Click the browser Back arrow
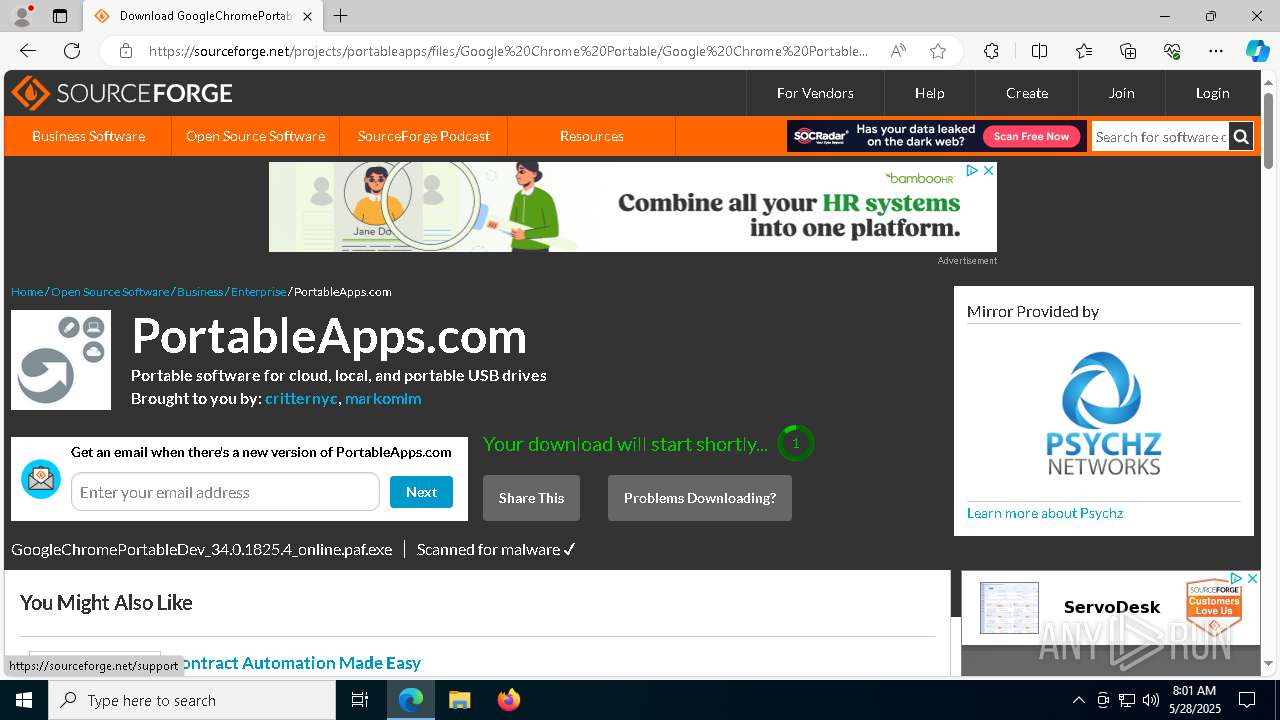1280x720 pixels. click(x=28, y=51)
